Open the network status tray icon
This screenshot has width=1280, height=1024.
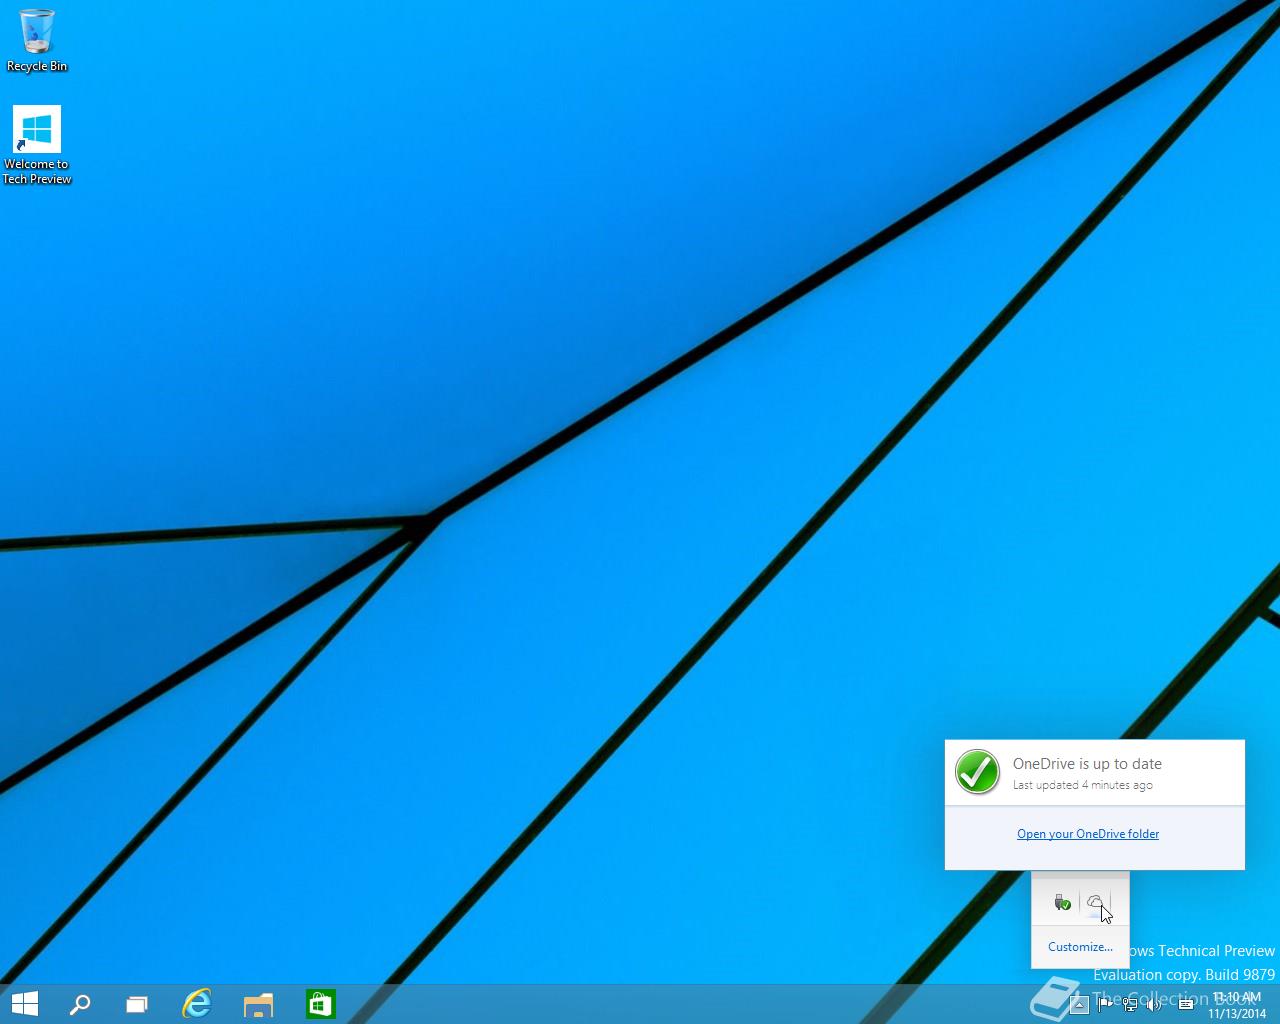coord(1131,1005)
